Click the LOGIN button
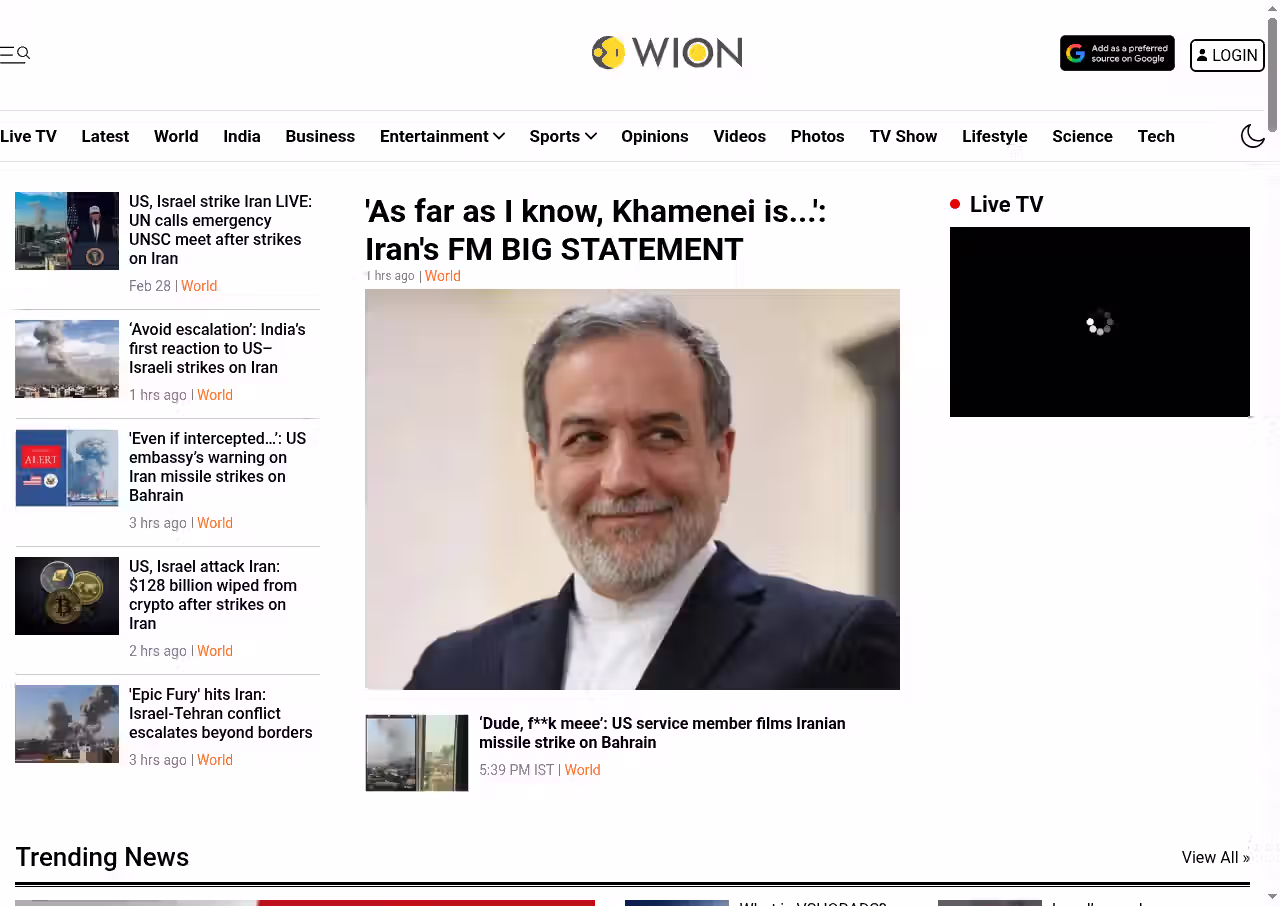 pyautogui.click(x=1227, y=55)
